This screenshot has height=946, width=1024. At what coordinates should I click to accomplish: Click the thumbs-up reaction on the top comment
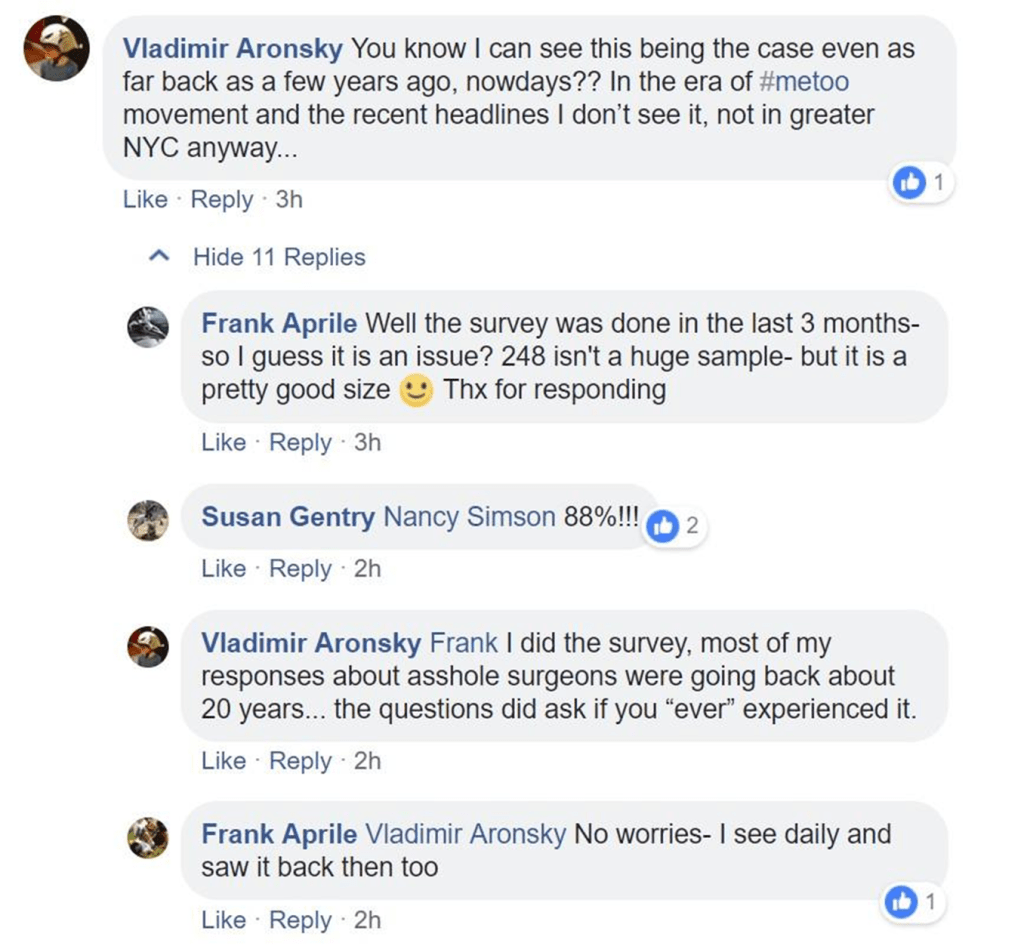point(909,182)
